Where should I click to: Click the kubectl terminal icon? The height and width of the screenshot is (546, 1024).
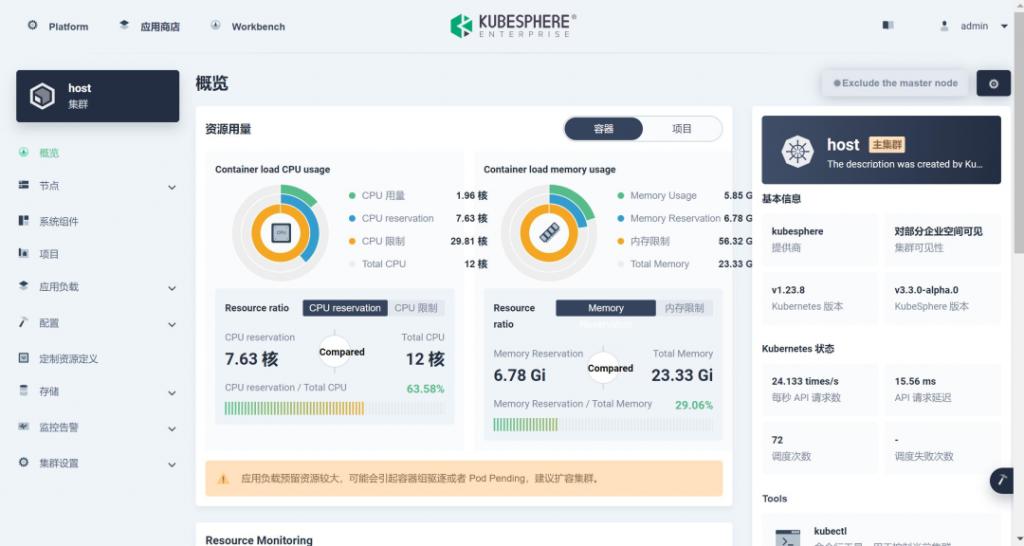[788, 538]
